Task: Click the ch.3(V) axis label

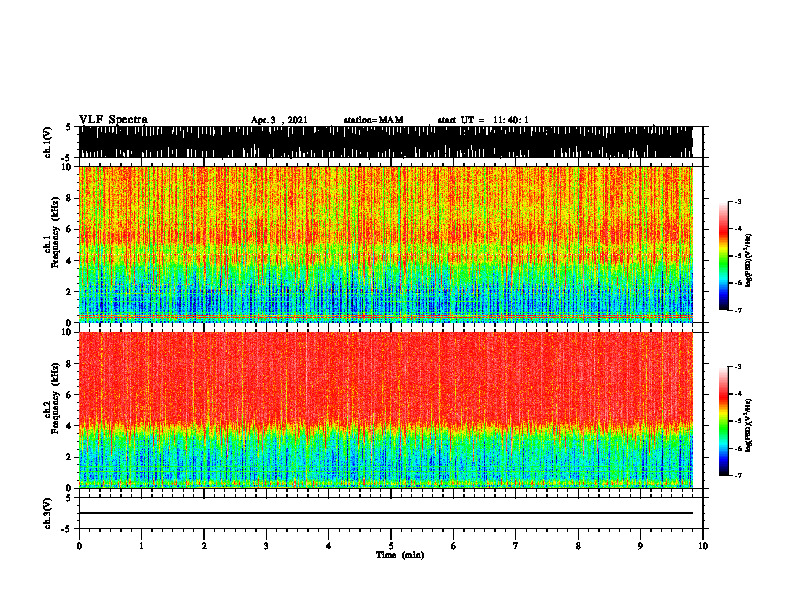Action: [48, 513]
